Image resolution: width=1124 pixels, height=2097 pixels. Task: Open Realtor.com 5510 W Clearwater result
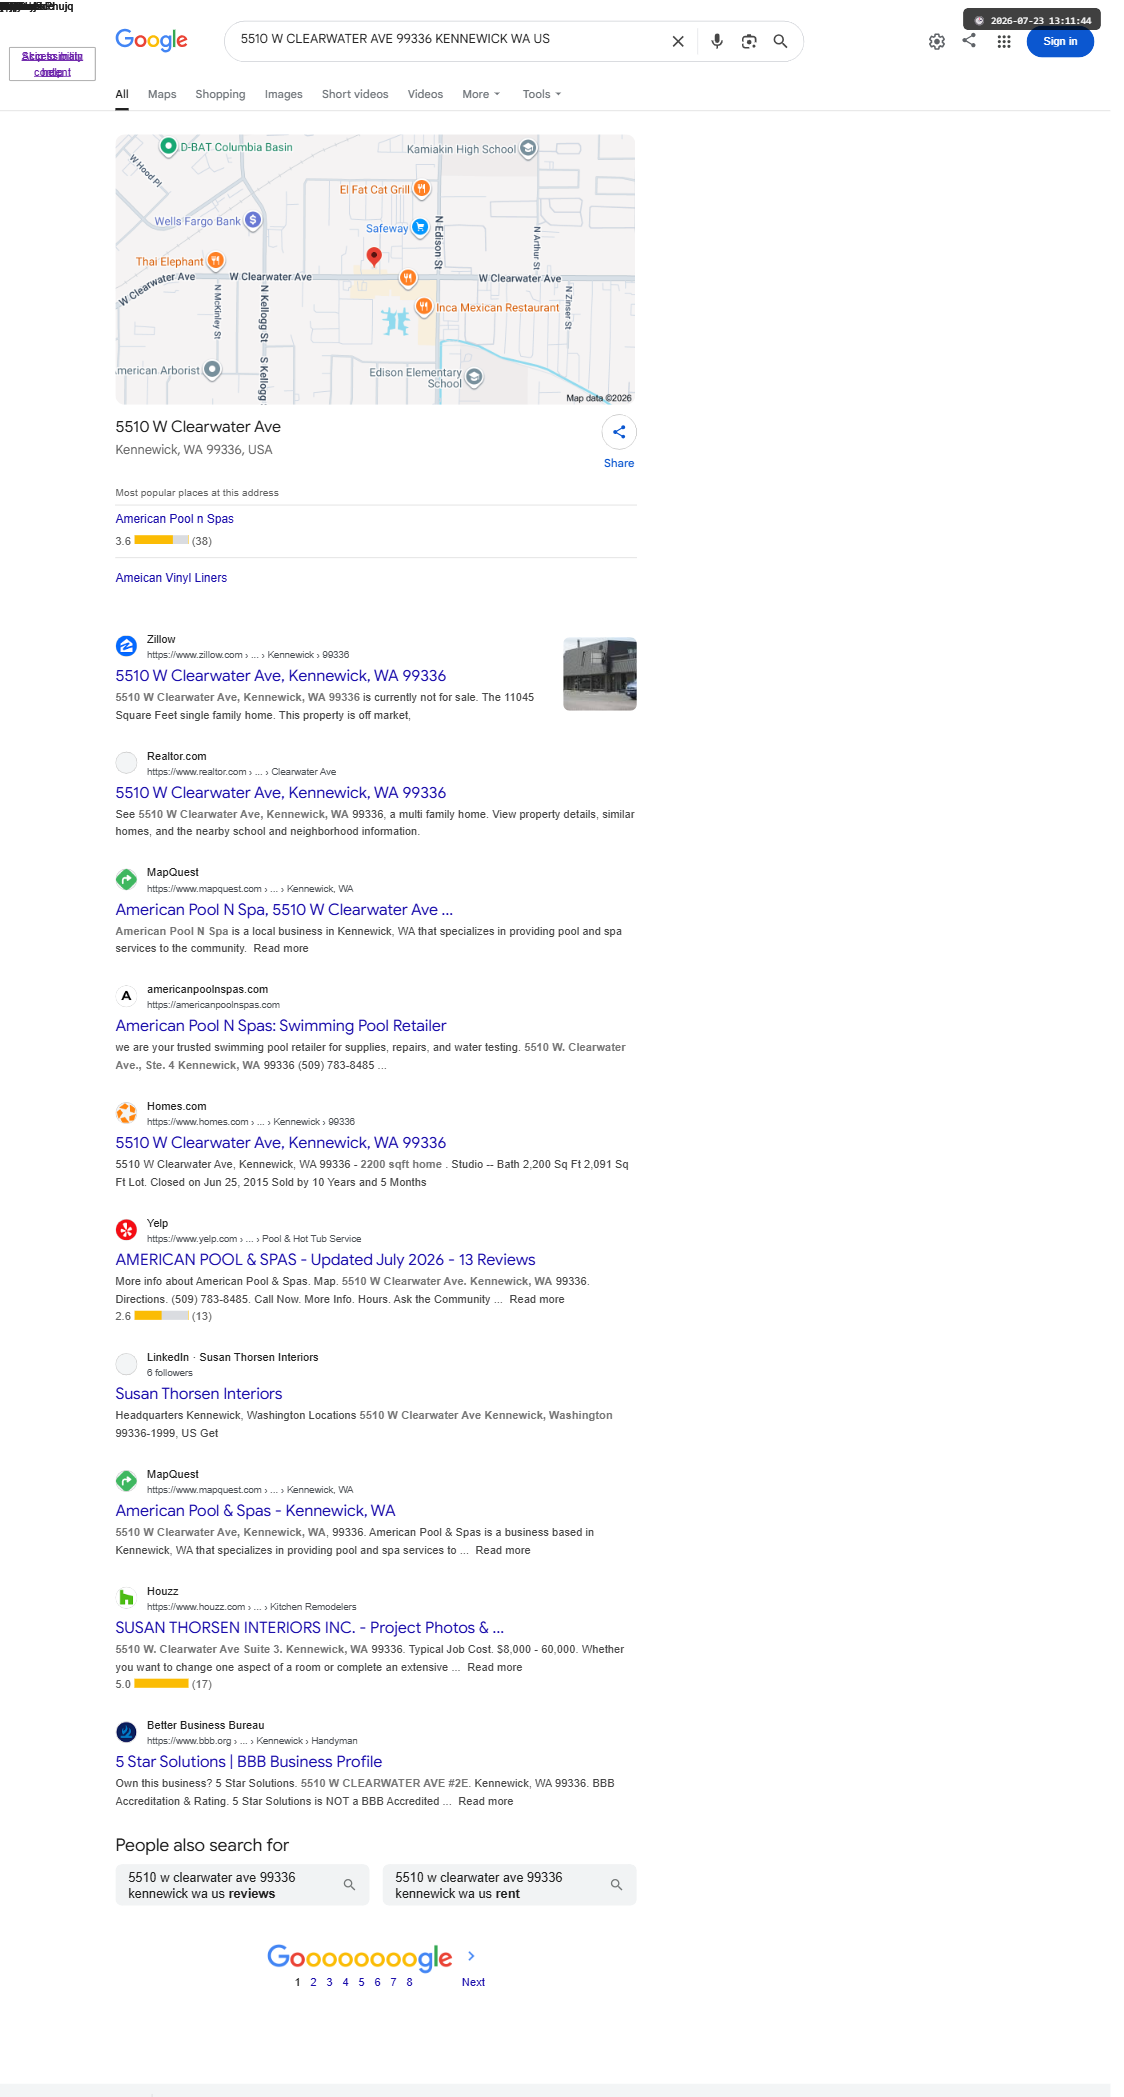pyautogui.click(x=281, y=793)
